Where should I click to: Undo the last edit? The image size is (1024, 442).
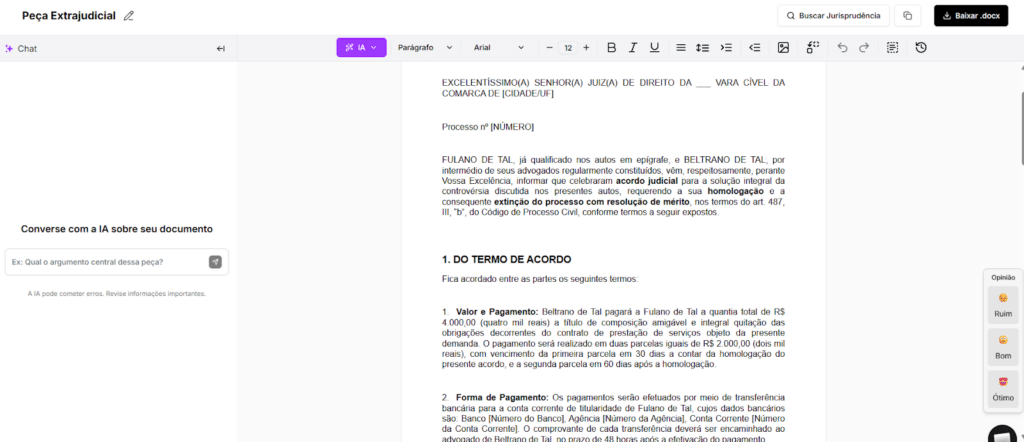842,48
